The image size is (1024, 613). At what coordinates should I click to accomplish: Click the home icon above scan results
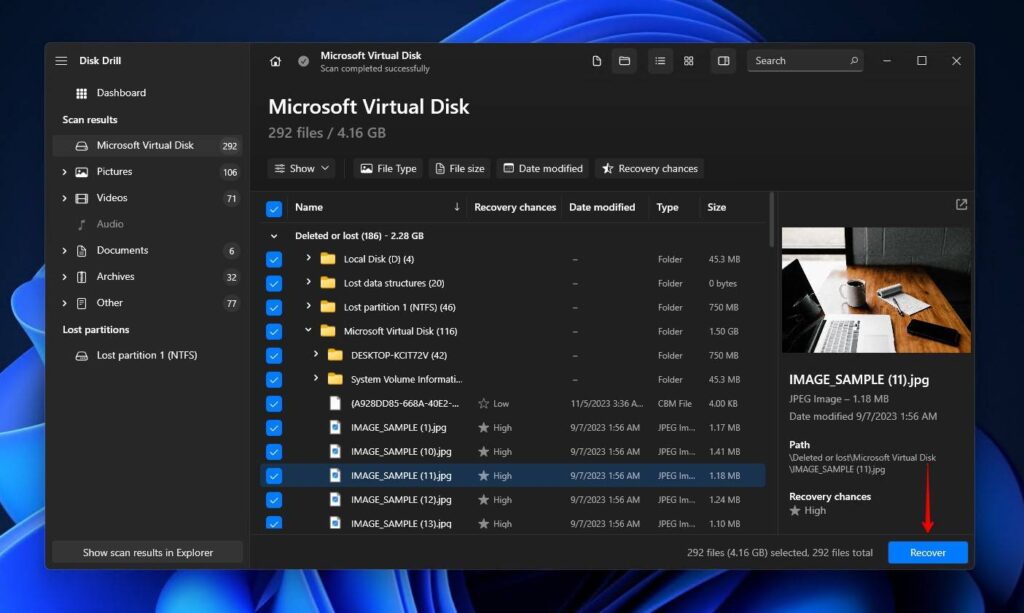(x=275, y=61)
